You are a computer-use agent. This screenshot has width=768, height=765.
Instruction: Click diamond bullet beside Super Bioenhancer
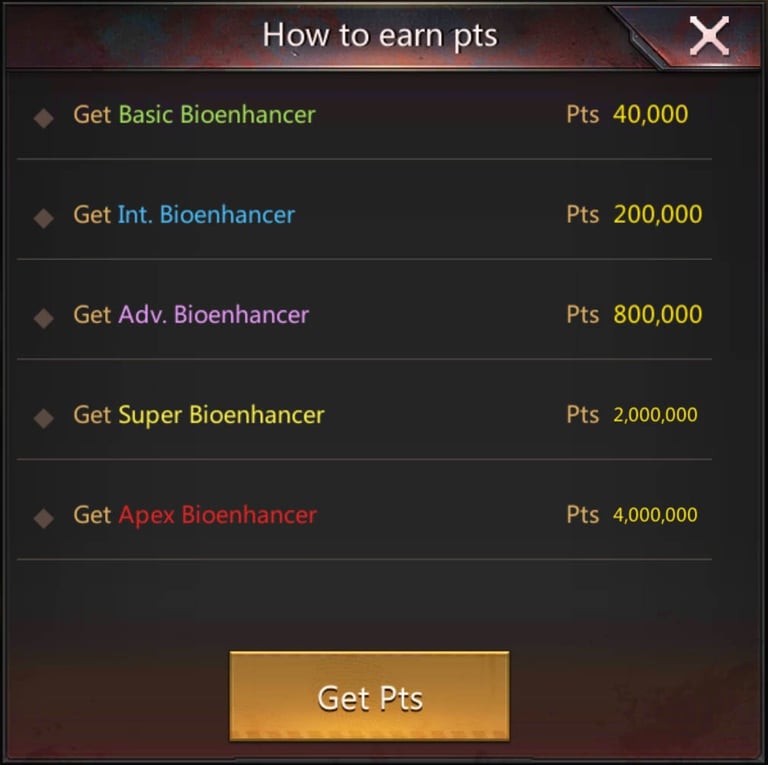click(44, 418)
